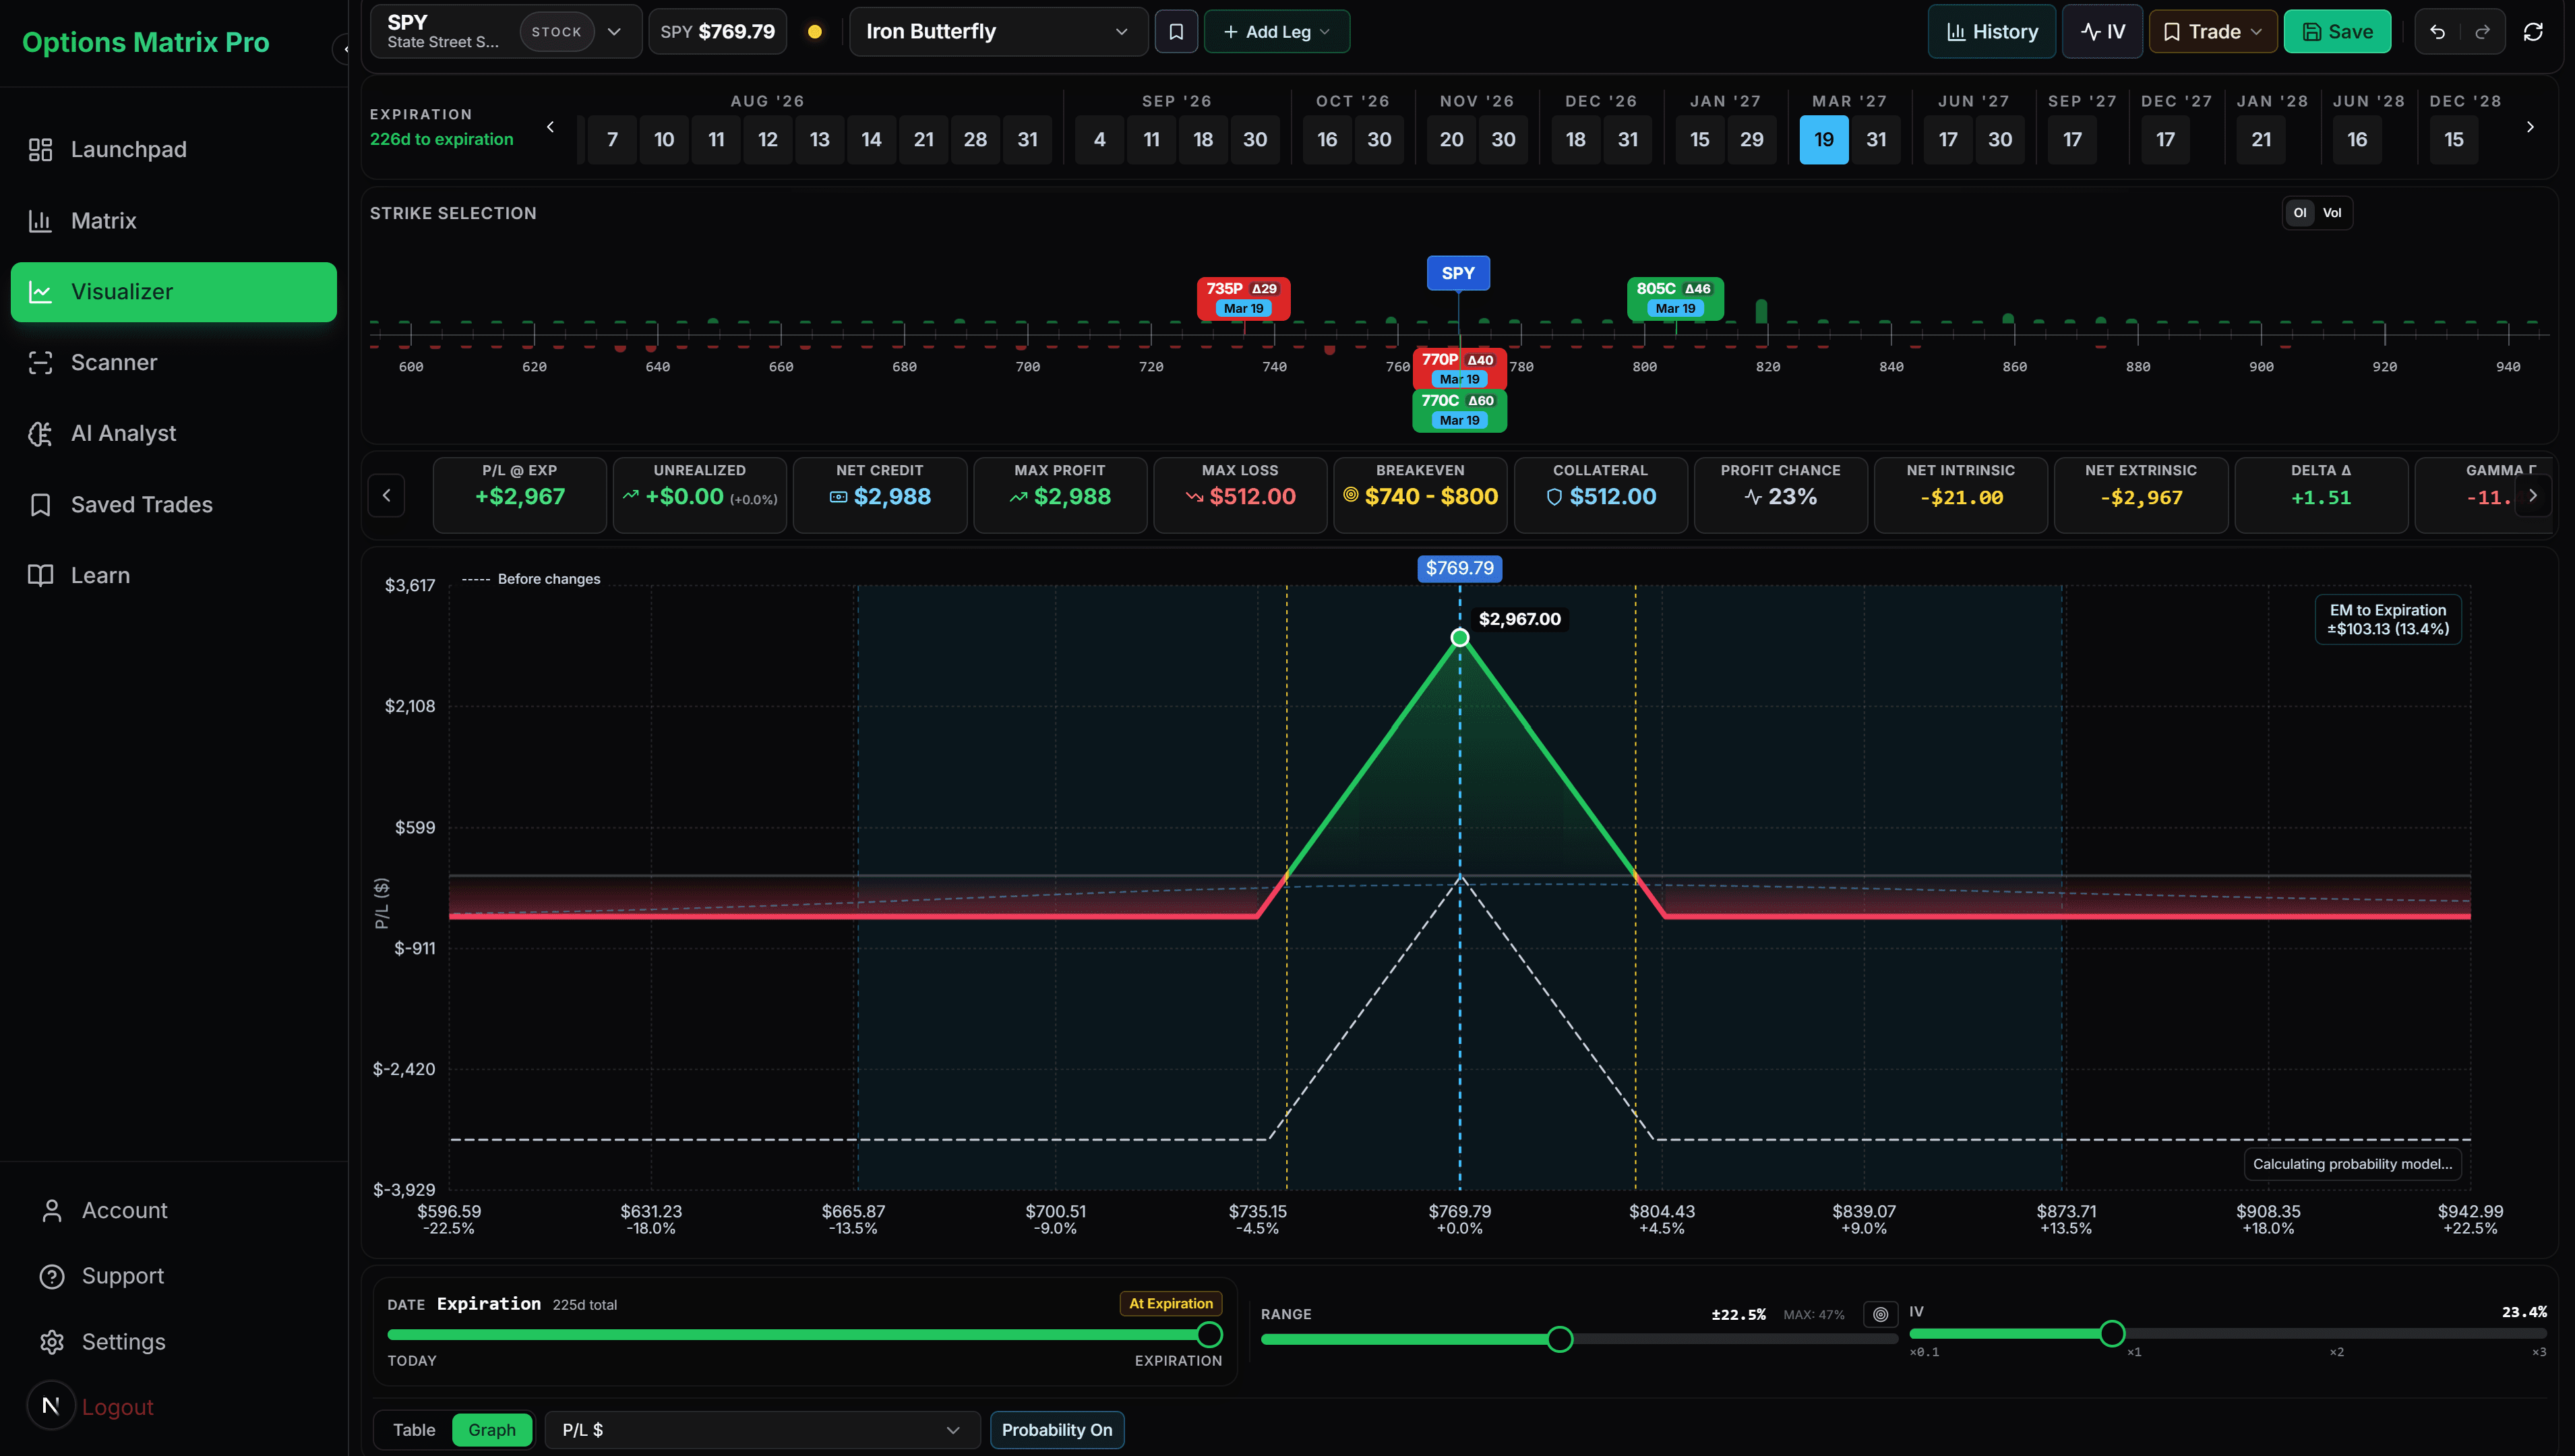The height and width of the screenshot is (1456, 2575).
Task: Undo the last change
Action: [2438, 32]
